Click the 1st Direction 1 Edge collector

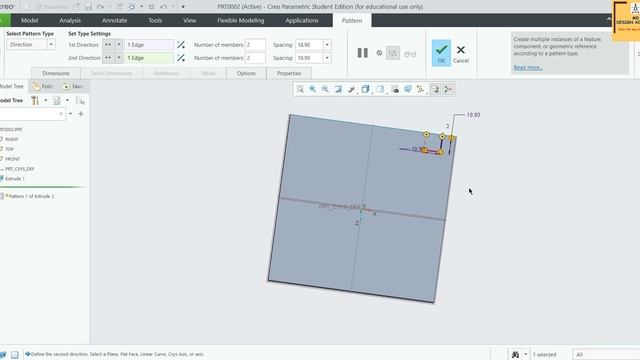[149, 45]
